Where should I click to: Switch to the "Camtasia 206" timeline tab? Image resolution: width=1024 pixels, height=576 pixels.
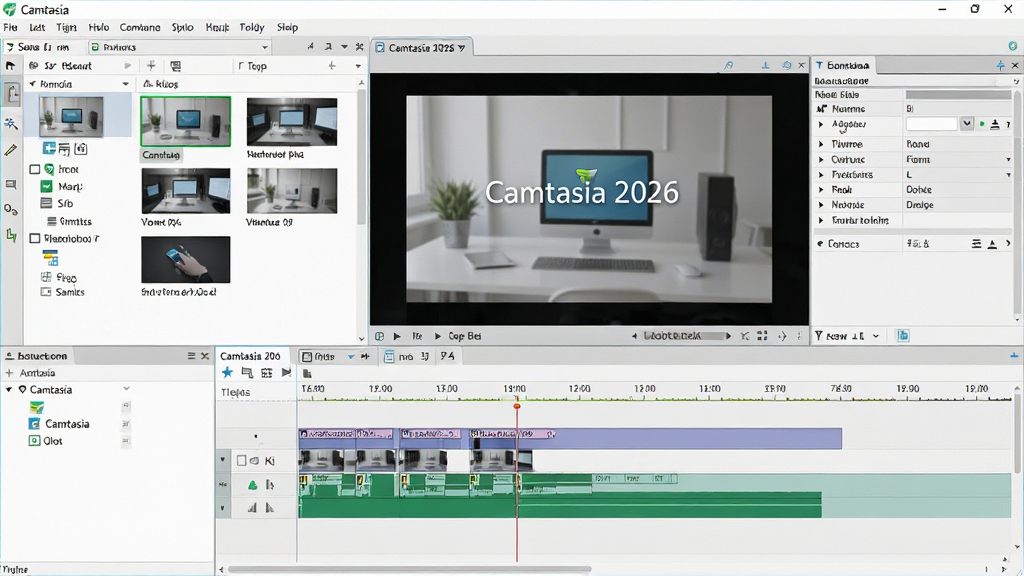(x=250, y=356)
